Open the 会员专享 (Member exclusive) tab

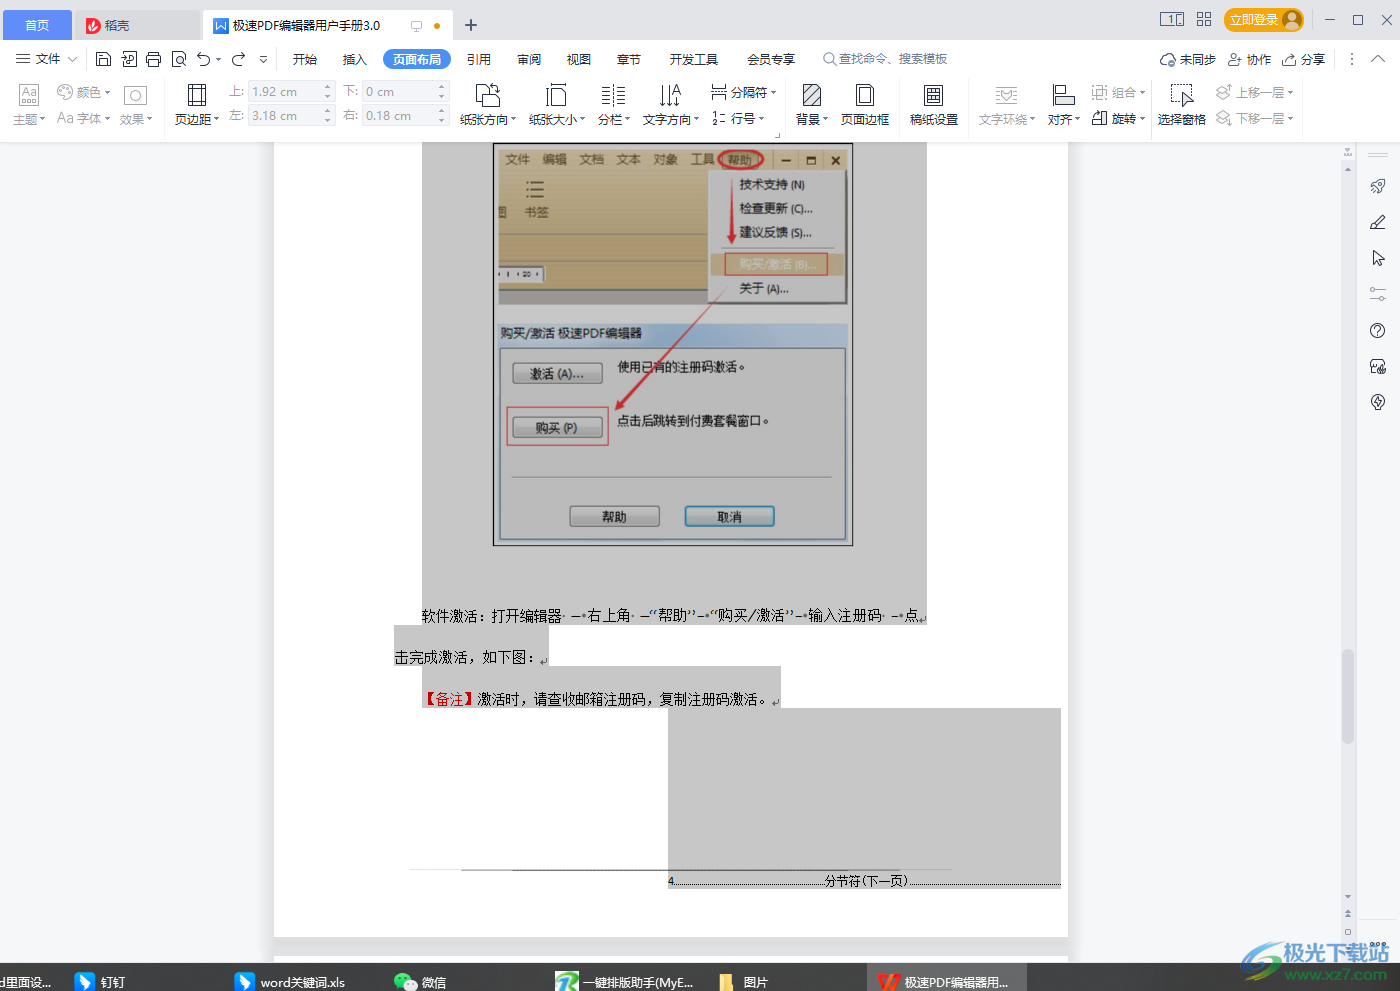click(x=771, y=59)
